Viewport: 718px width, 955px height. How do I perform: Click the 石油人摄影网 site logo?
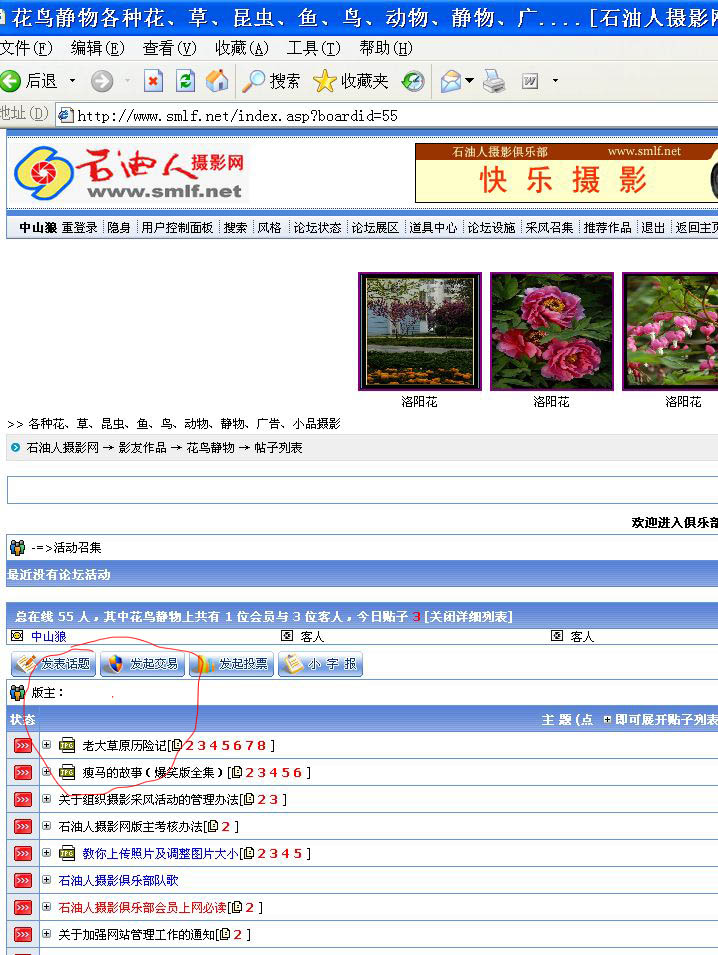point(130,173)
